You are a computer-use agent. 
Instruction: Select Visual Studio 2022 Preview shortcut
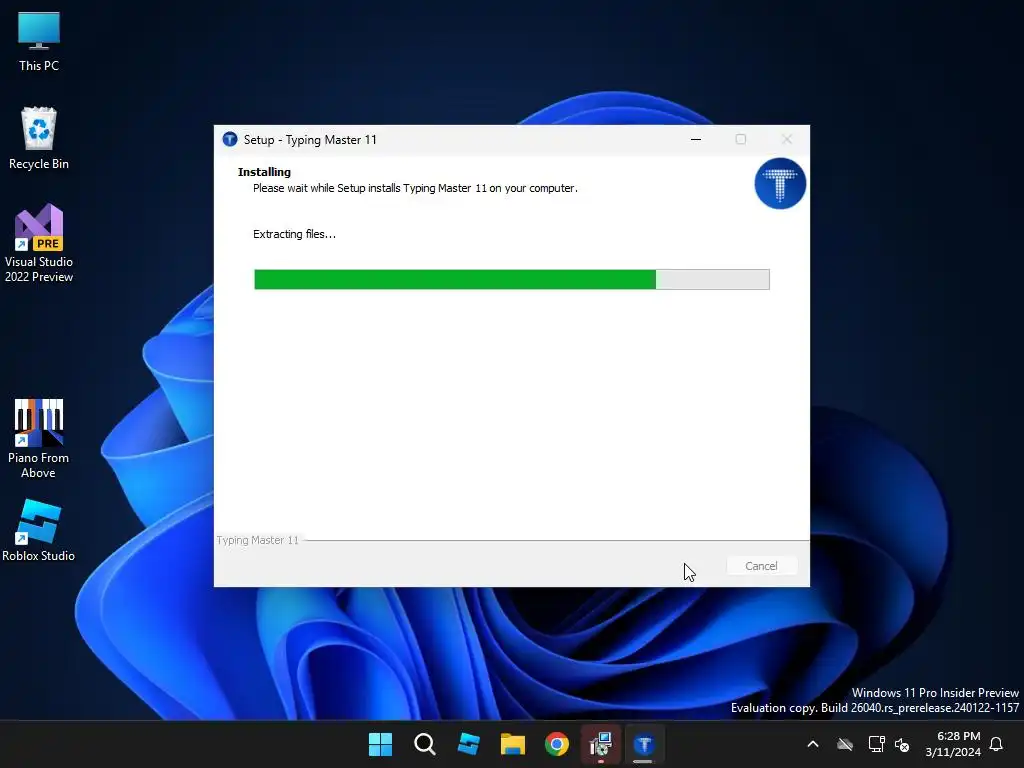coord(39,243)
